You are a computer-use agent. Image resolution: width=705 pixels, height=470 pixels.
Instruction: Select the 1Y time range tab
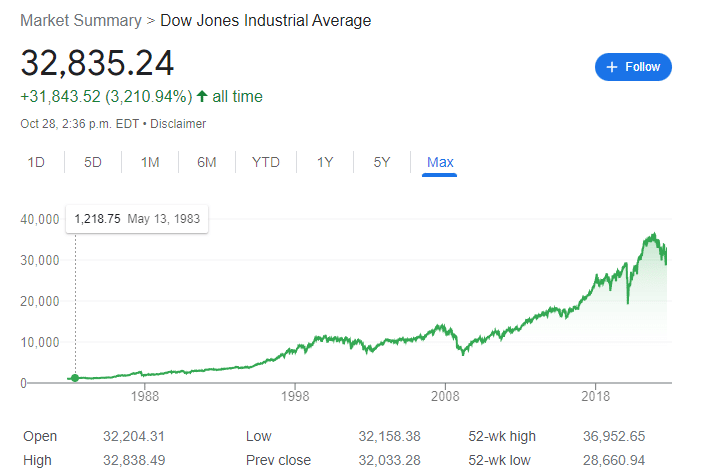(325, 162)
